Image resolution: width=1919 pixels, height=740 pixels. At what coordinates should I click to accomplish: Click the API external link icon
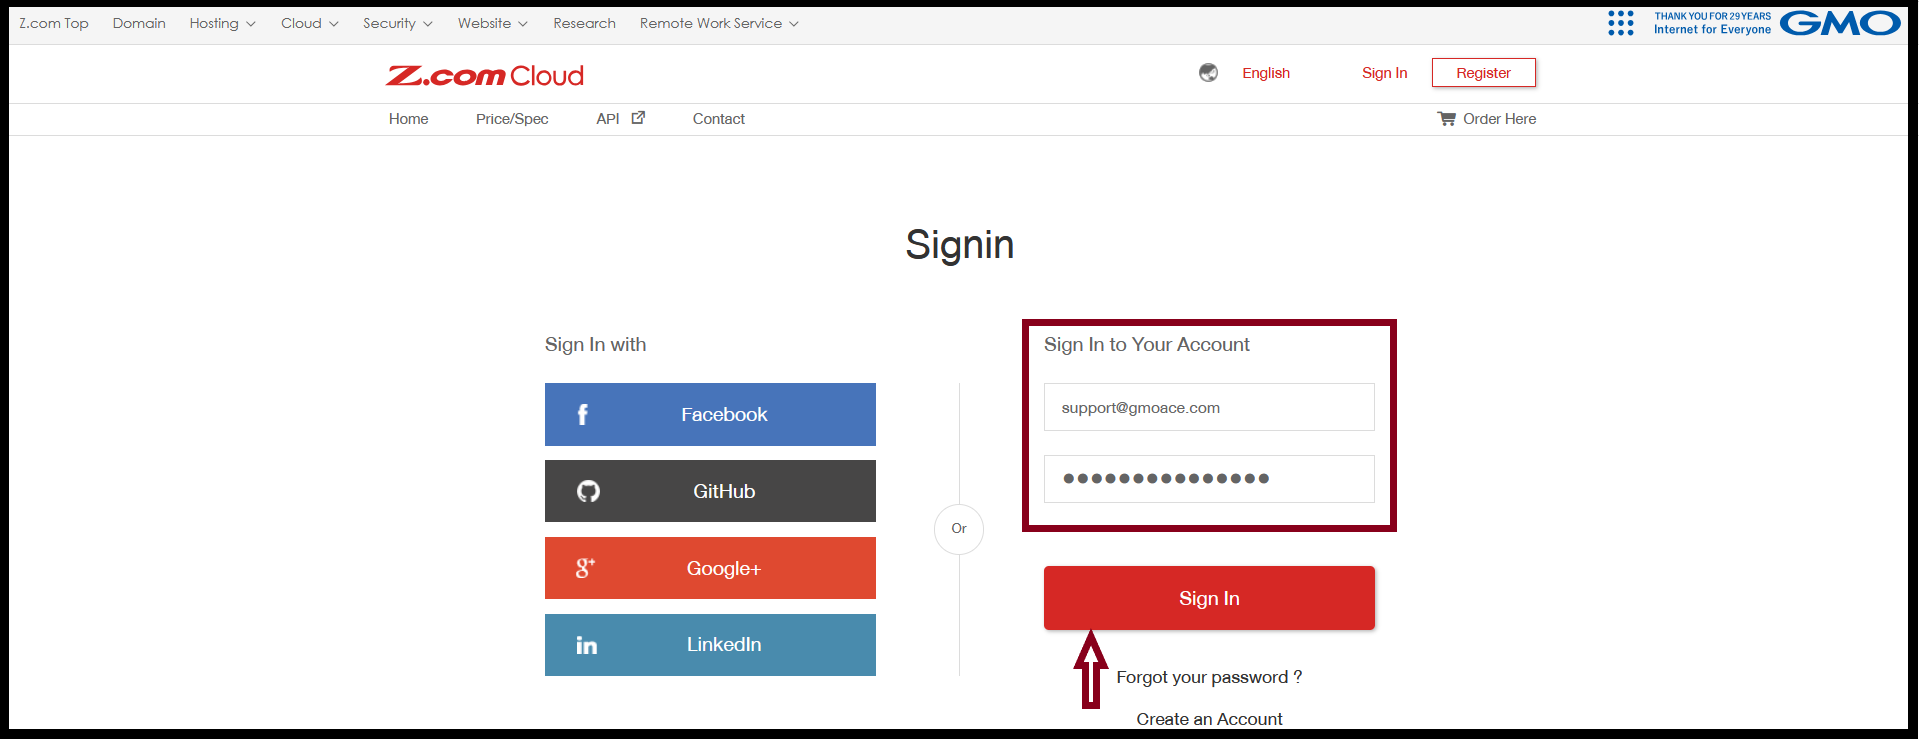click(x=638, y=118)
